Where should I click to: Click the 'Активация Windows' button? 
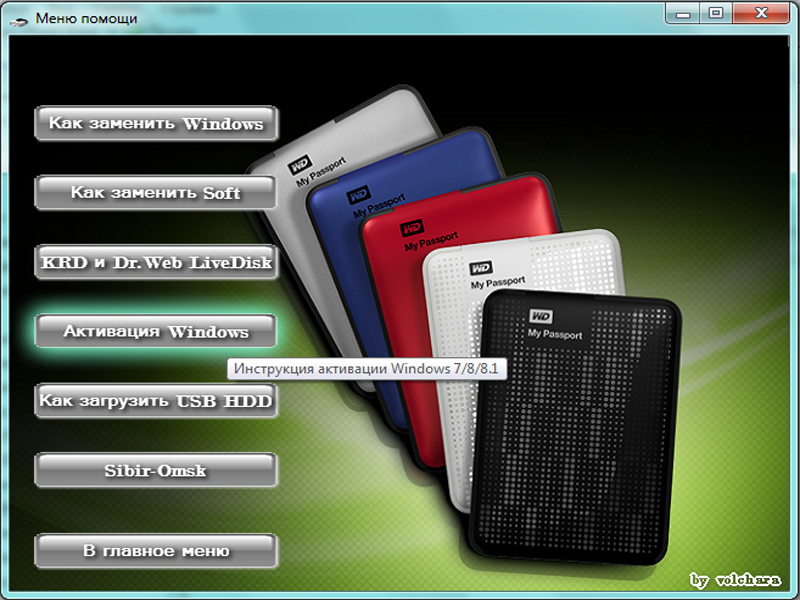pyautogui.click(x=156, y=331)
